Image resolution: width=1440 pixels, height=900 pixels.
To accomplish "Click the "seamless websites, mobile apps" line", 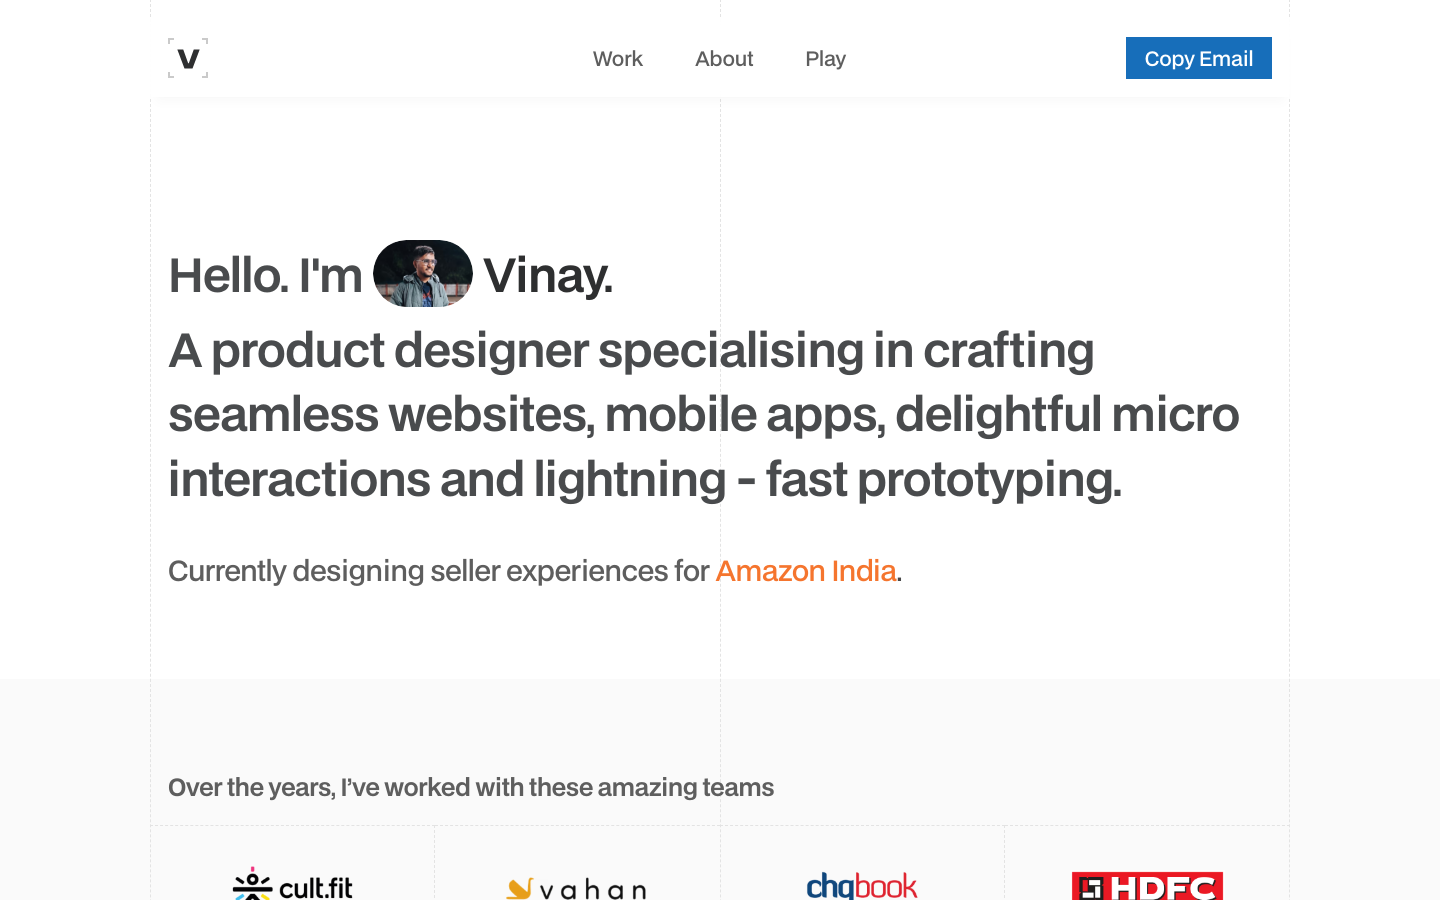I will (703, 415).
